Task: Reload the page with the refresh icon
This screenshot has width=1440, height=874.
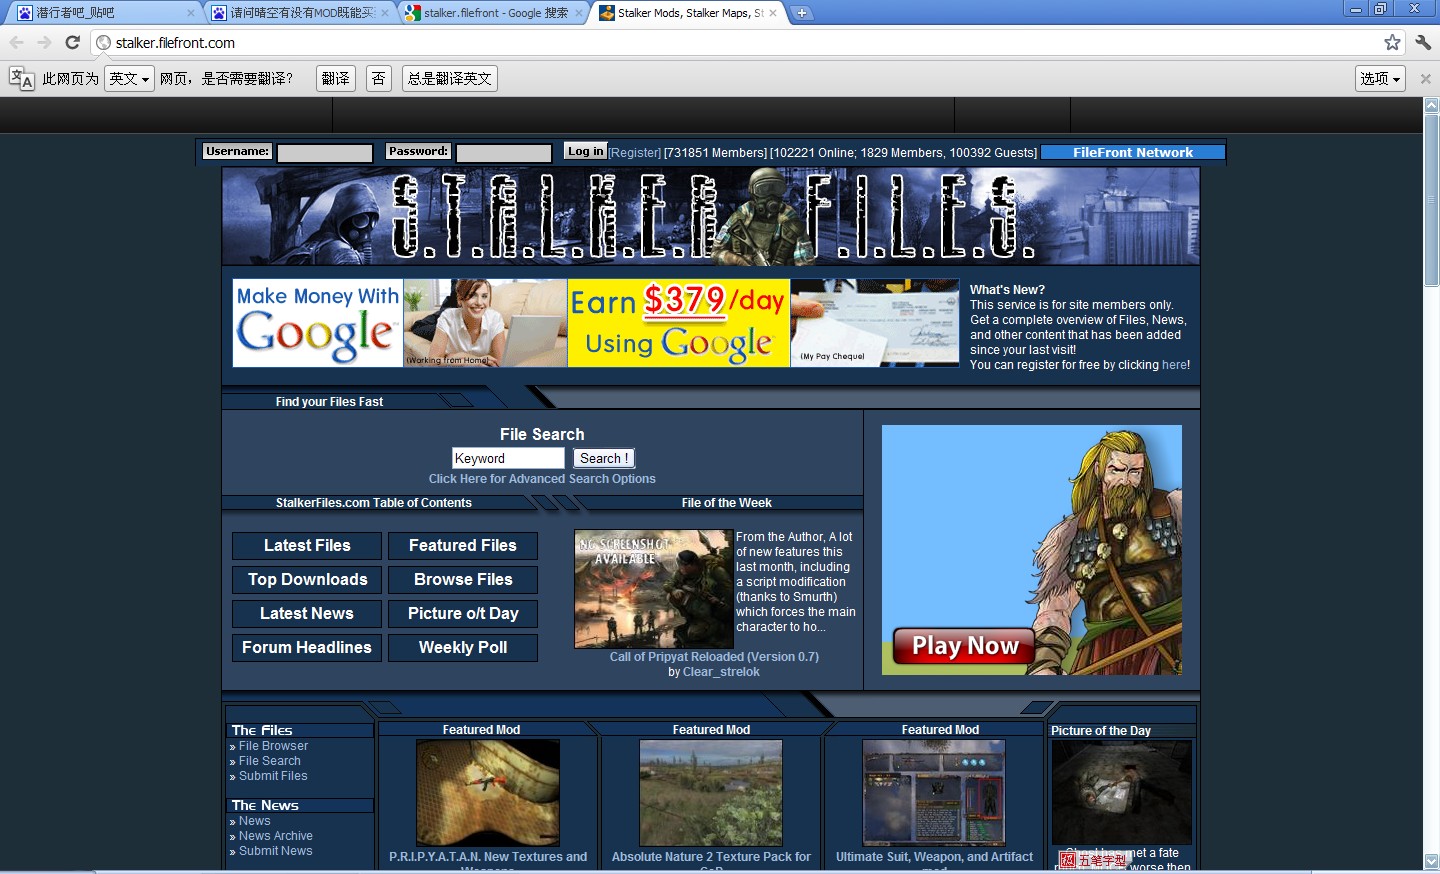Action: tap(72, 42)
